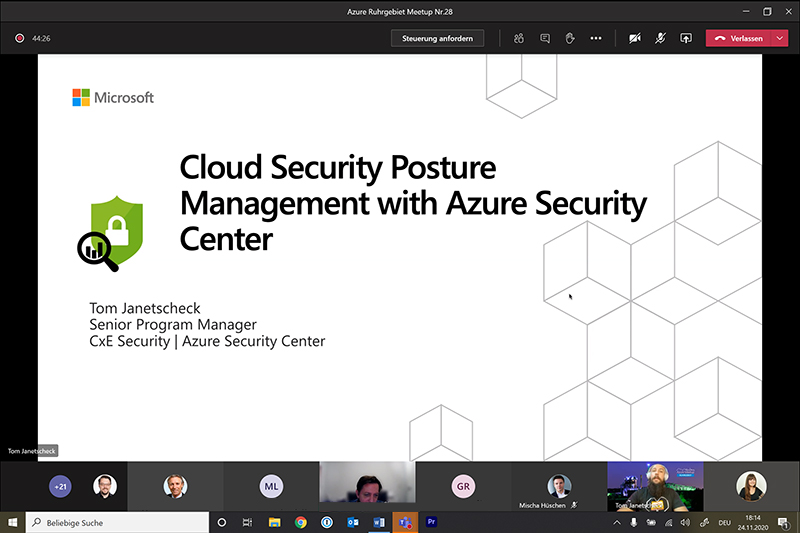The width and height of the screenshot is (800, 533).
Task: Click the Microsoft logo on the slide
Action: click(x=113, y=97)
